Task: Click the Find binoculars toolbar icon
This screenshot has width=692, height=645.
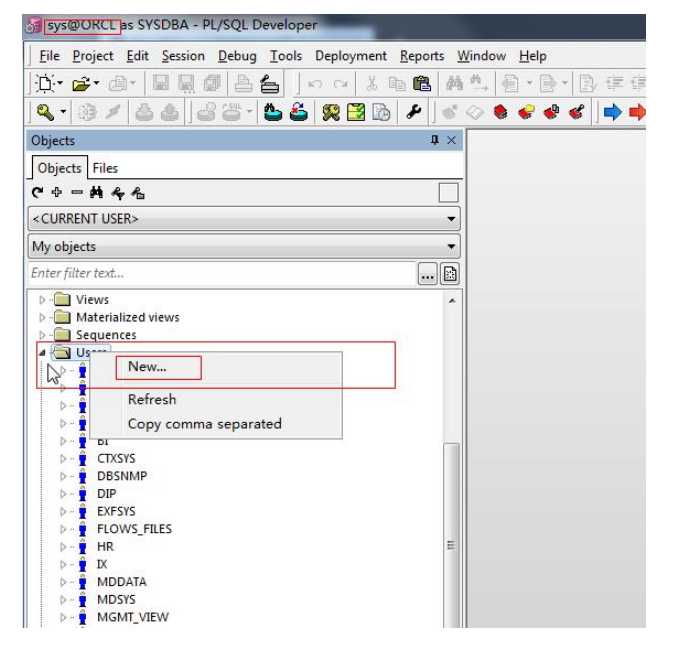Action: point(455,82)
